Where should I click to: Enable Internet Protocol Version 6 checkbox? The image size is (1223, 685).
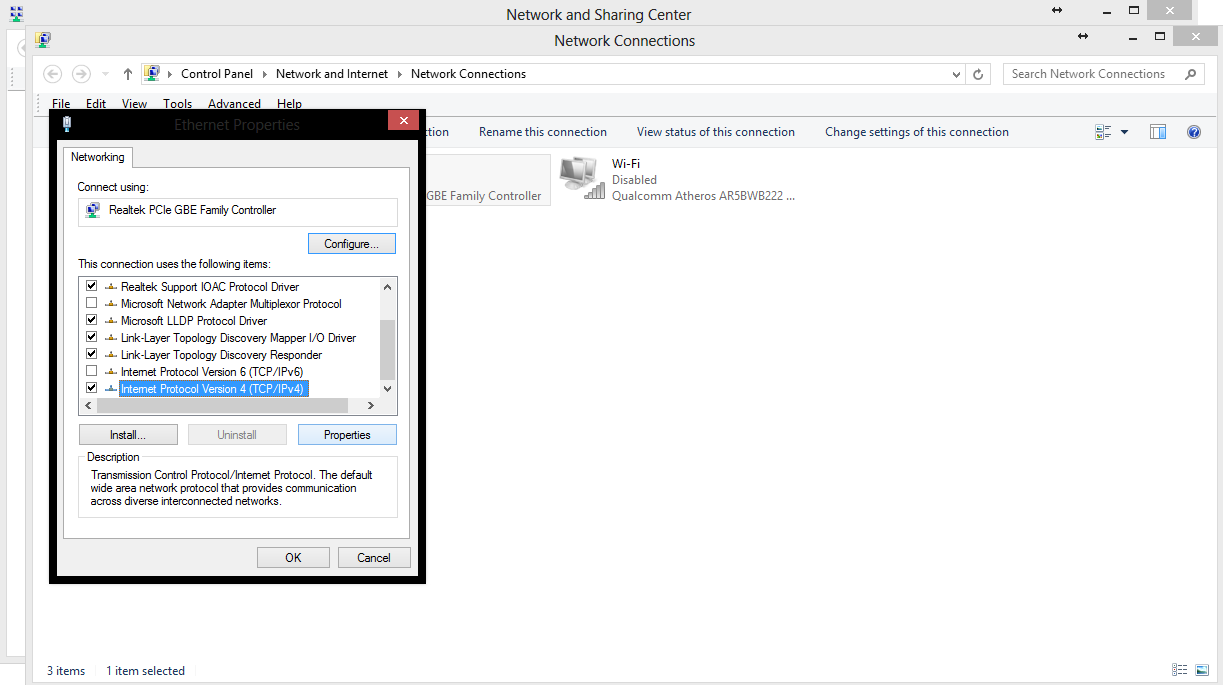(x=92, y=371)
